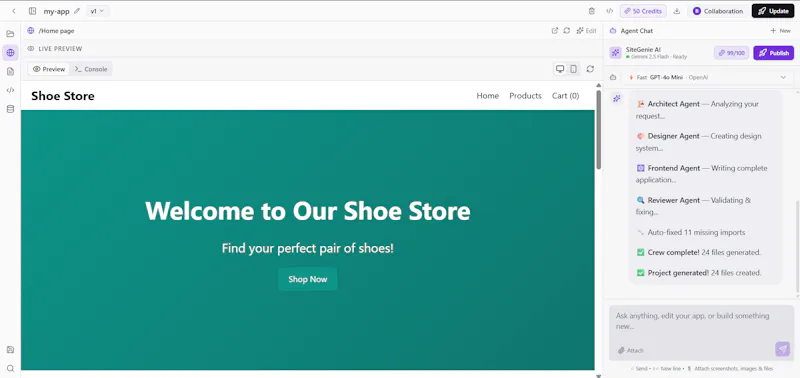The width and height of the screenshot is (800, 378).
Task: Click the Designer Agent message line
Action: tap(698, 142)
